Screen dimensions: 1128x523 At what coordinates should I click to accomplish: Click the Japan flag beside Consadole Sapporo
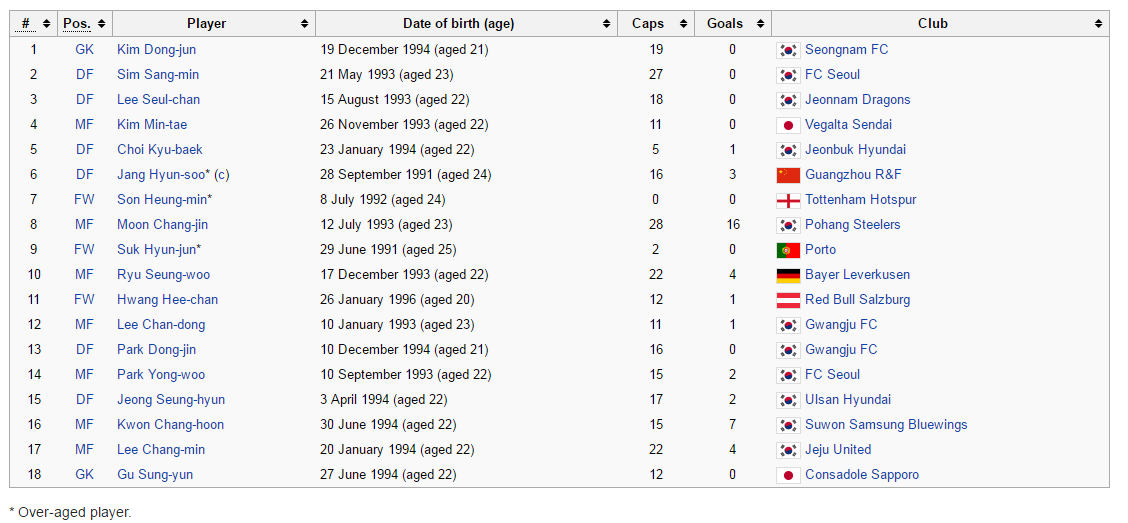pos(788,476)
